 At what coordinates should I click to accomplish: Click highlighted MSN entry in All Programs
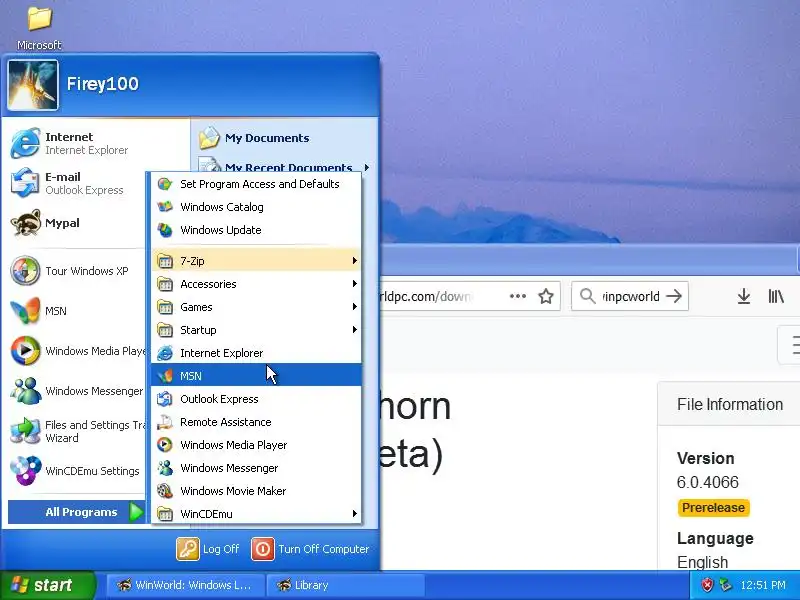click(256, 376)
